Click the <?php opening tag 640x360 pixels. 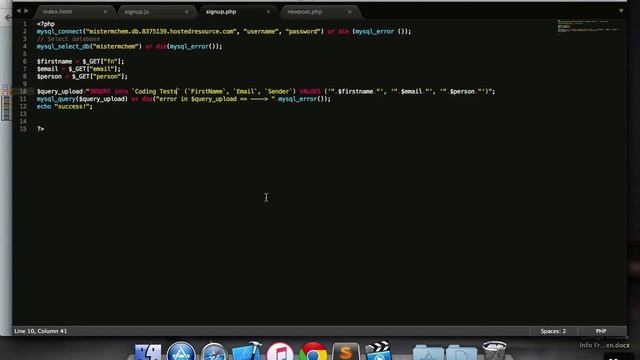coord(46,24)
